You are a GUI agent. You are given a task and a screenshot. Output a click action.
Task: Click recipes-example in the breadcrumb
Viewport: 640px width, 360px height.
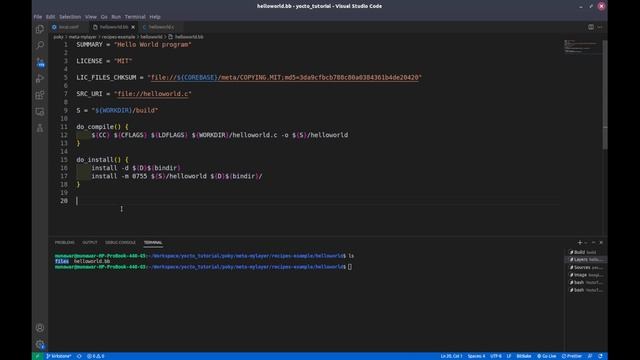tap(118, 37)
